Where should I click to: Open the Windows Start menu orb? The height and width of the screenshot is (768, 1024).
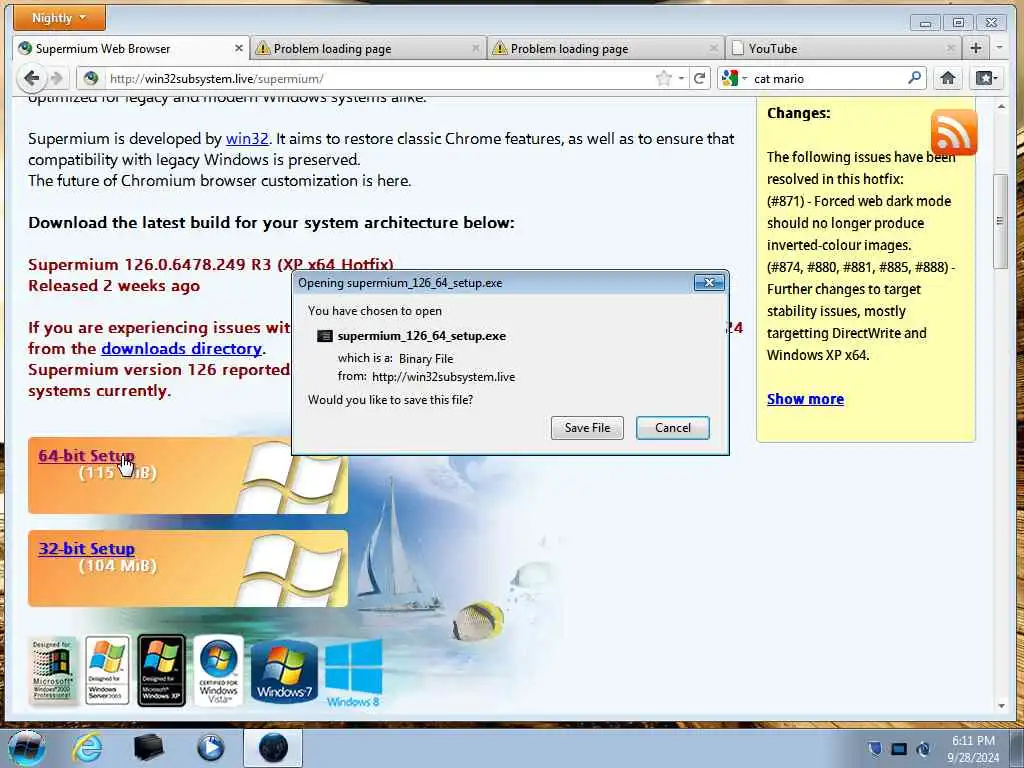coord(27,748)
